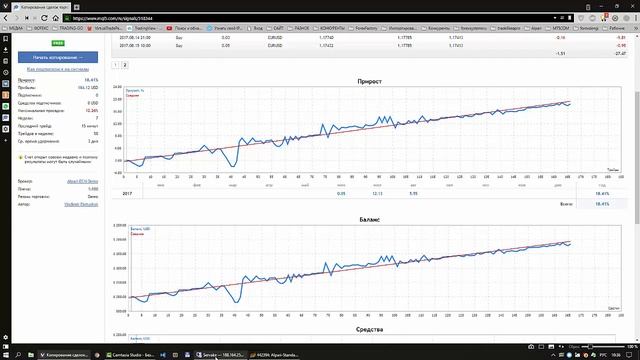Open the MT5COM bookmarks folder
Screen dimensions: 640x360
pos(558,28)
